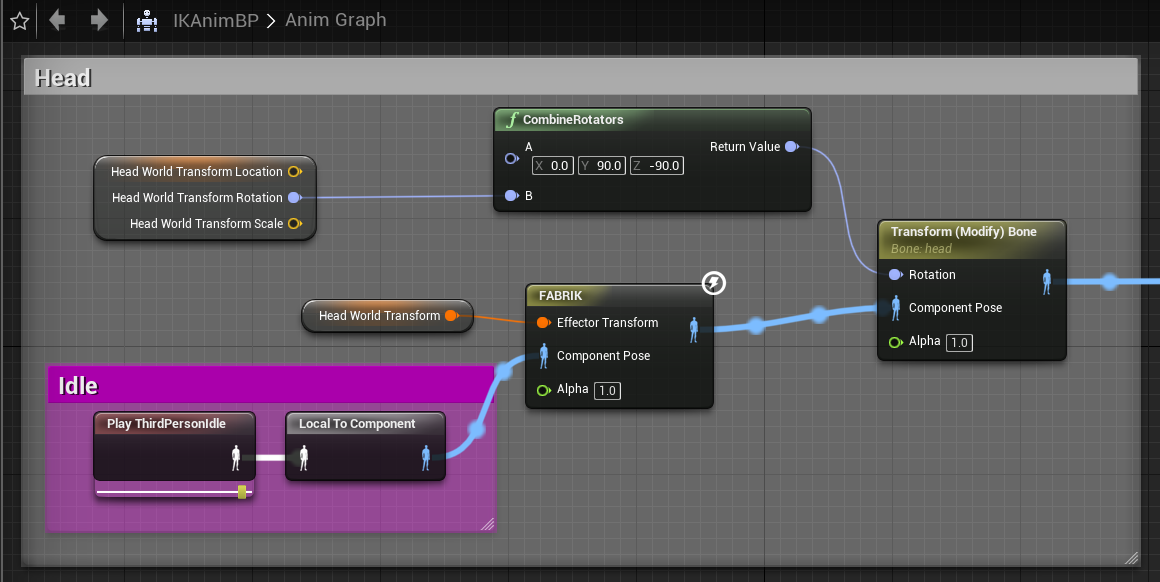Select the CombineRotators node title
Image resolution: width=1160 pixels, height=582 pixels.
click(573, 120)
